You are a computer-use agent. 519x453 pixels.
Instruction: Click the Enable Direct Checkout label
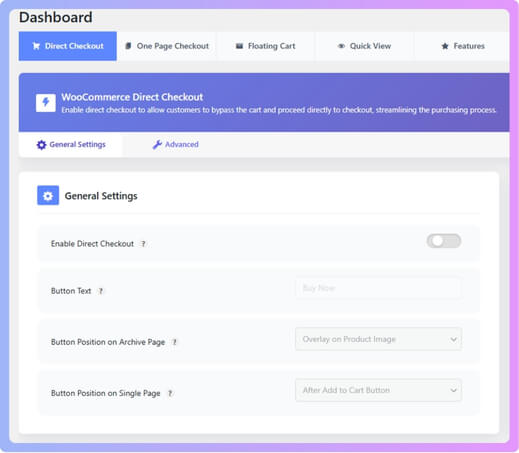coord(92,244)
